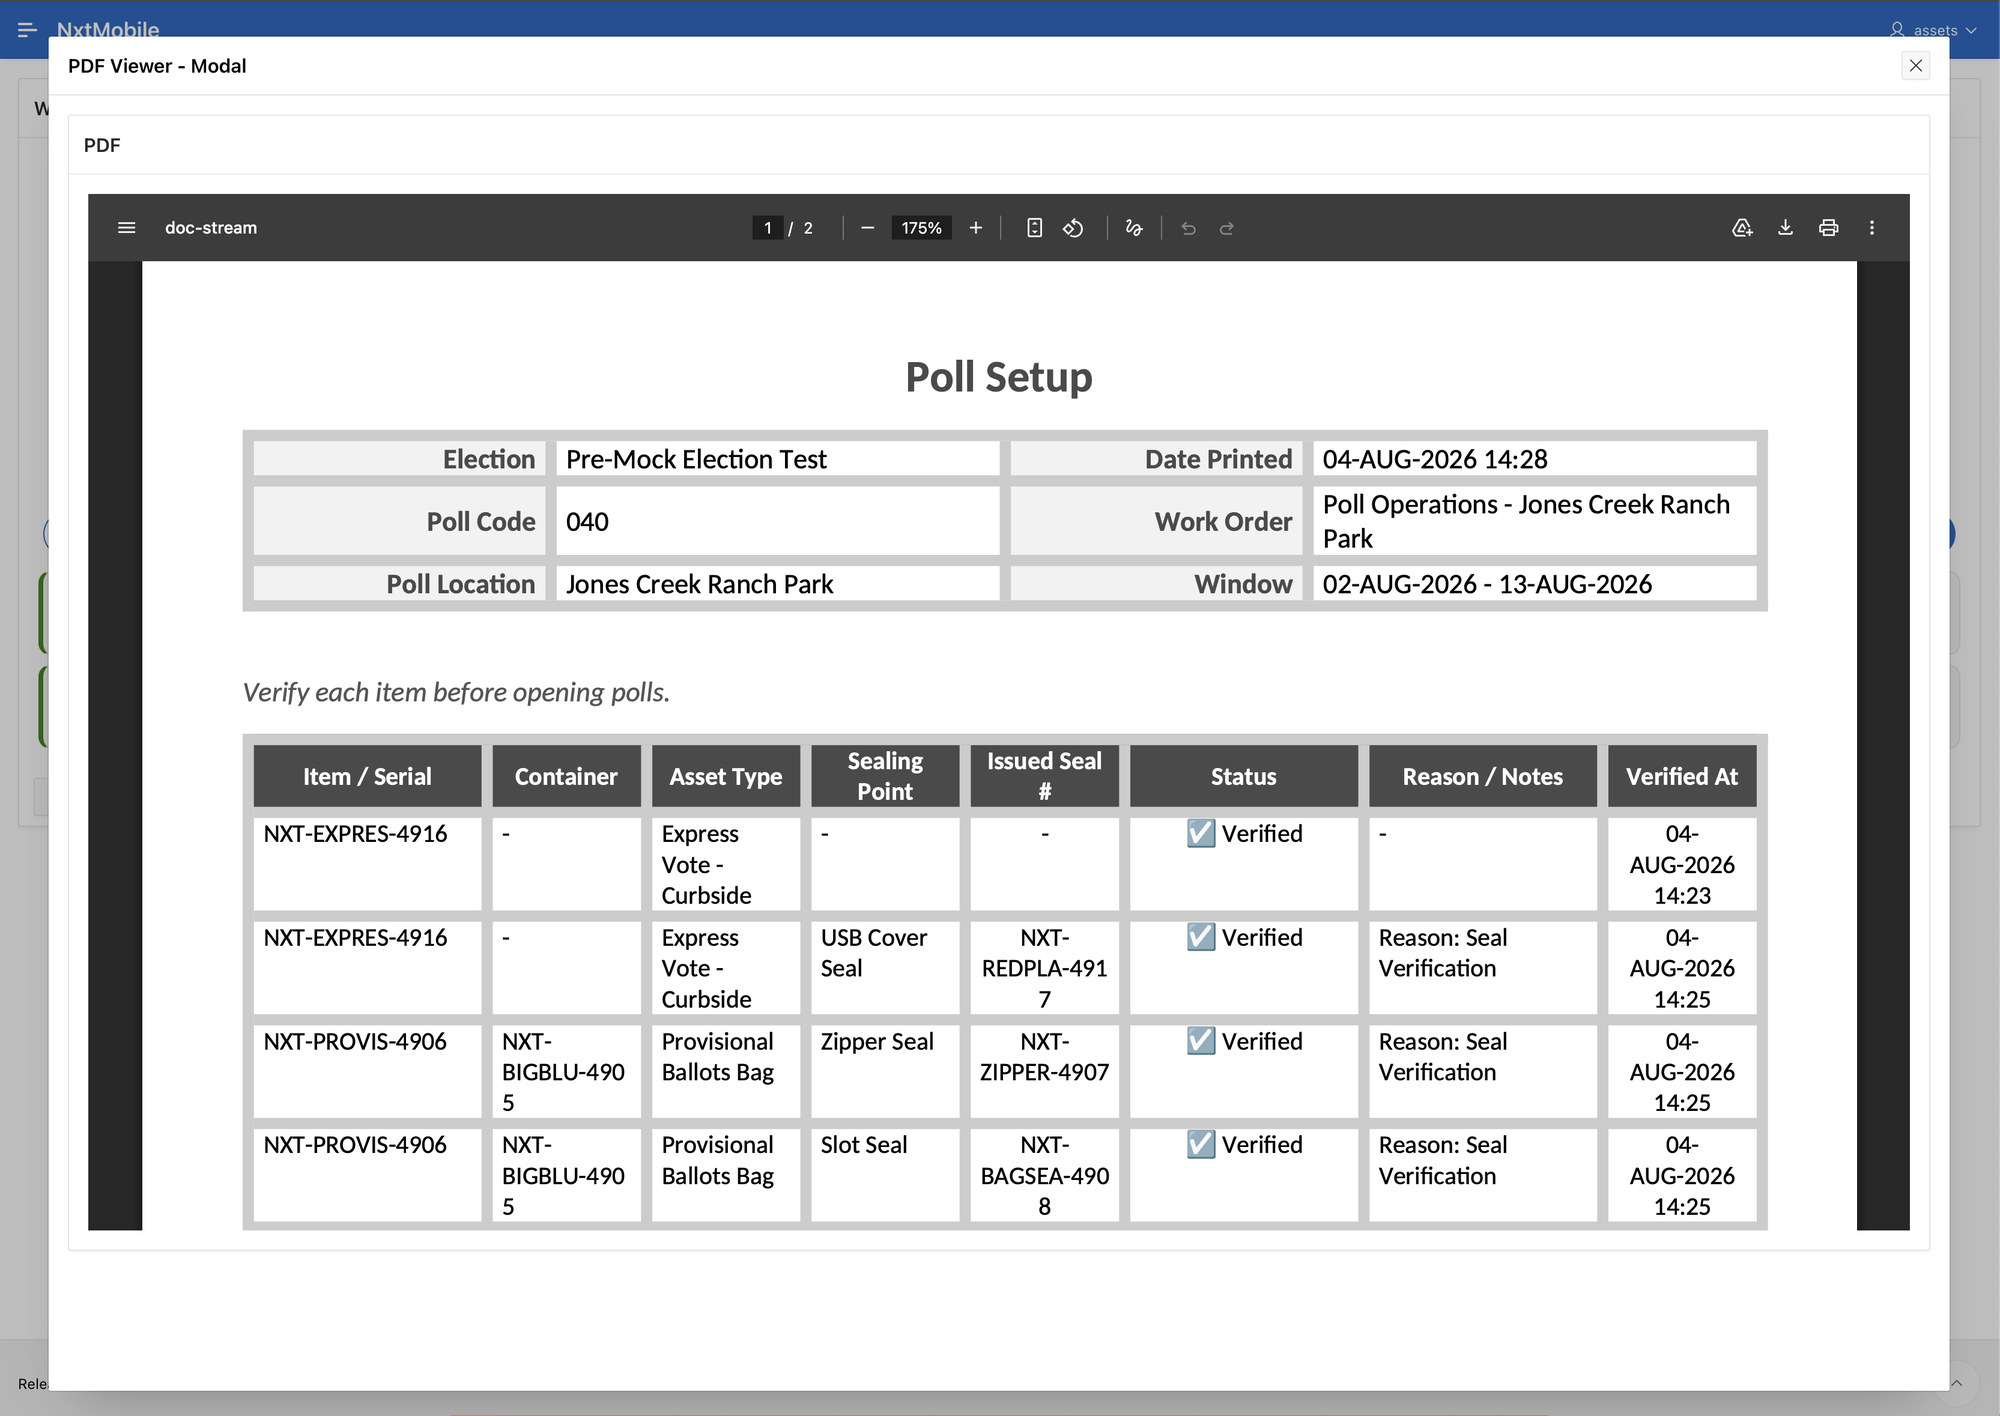Expand the assets user dropdown
This screenshot has width=2000, height=1416.
click(1933, 30)
